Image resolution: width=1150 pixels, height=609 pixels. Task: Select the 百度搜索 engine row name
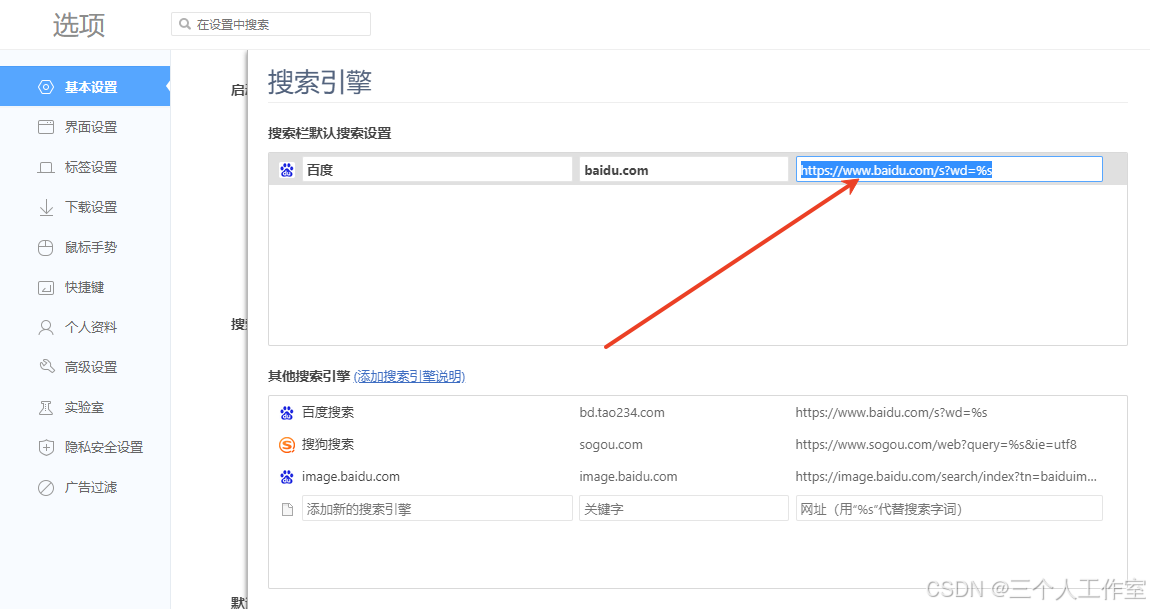click(x=328, y=412)
